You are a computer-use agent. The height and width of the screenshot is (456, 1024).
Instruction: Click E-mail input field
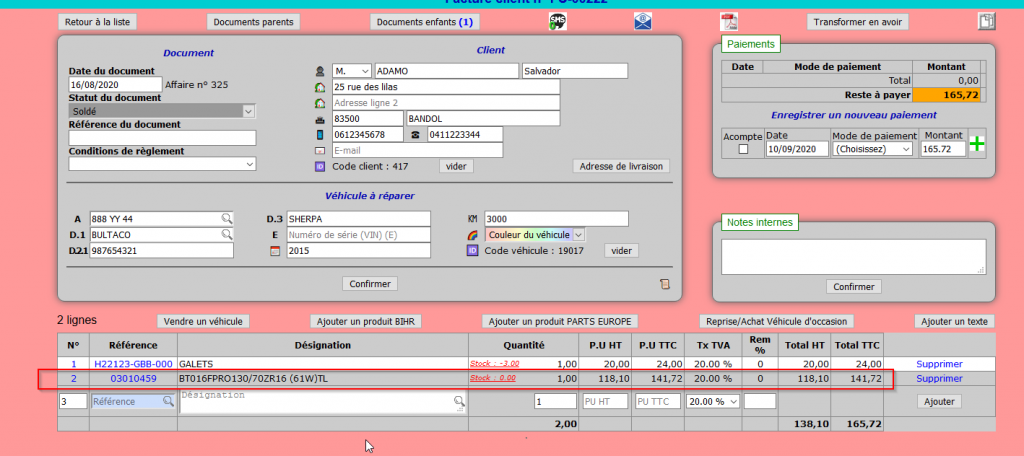pyautogui.click(x=417, y=150)
